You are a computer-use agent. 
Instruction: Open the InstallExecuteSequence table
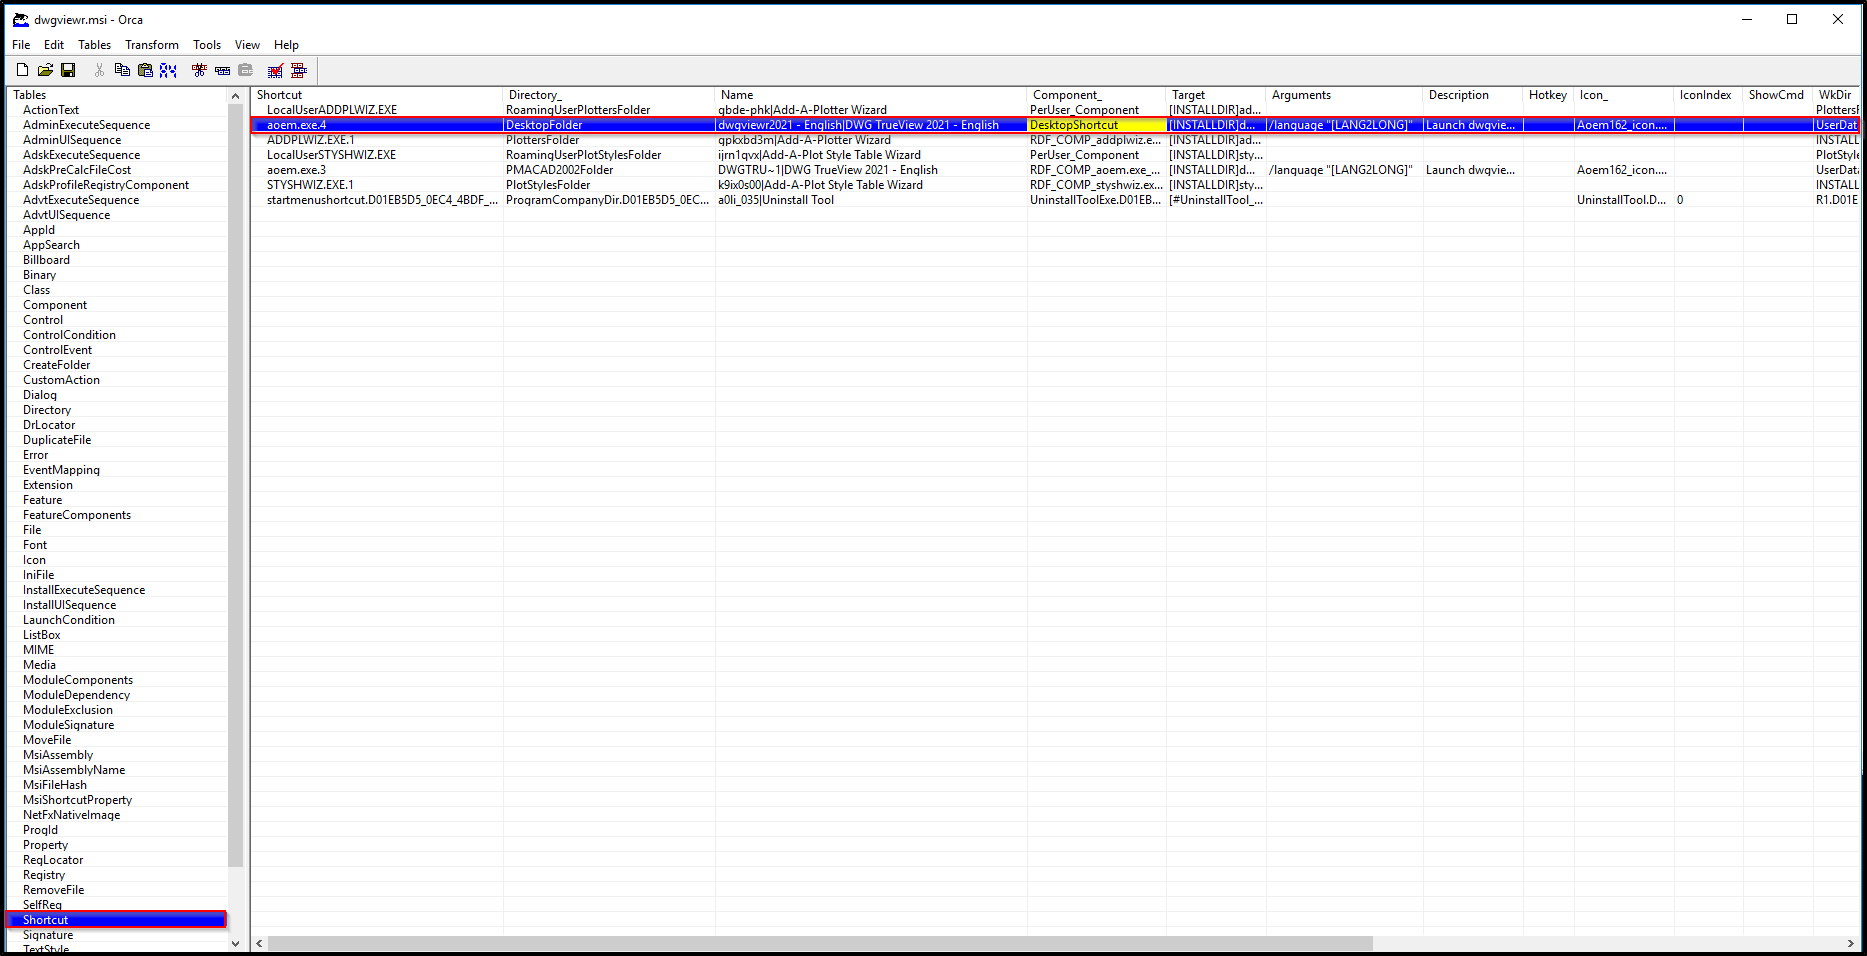tap(84, 590)
